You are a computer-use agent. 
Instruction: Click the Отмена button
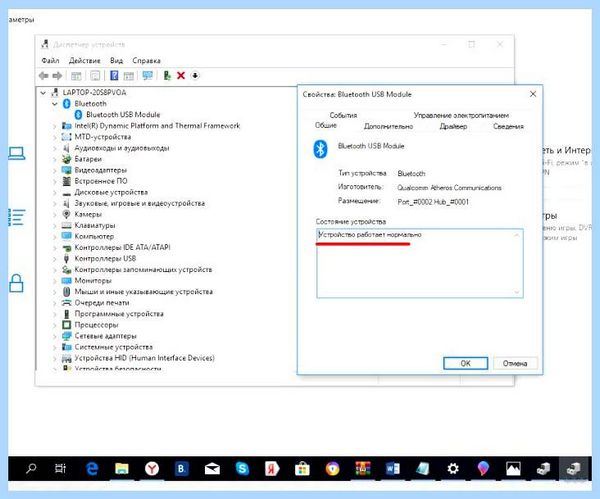(515, 363)
